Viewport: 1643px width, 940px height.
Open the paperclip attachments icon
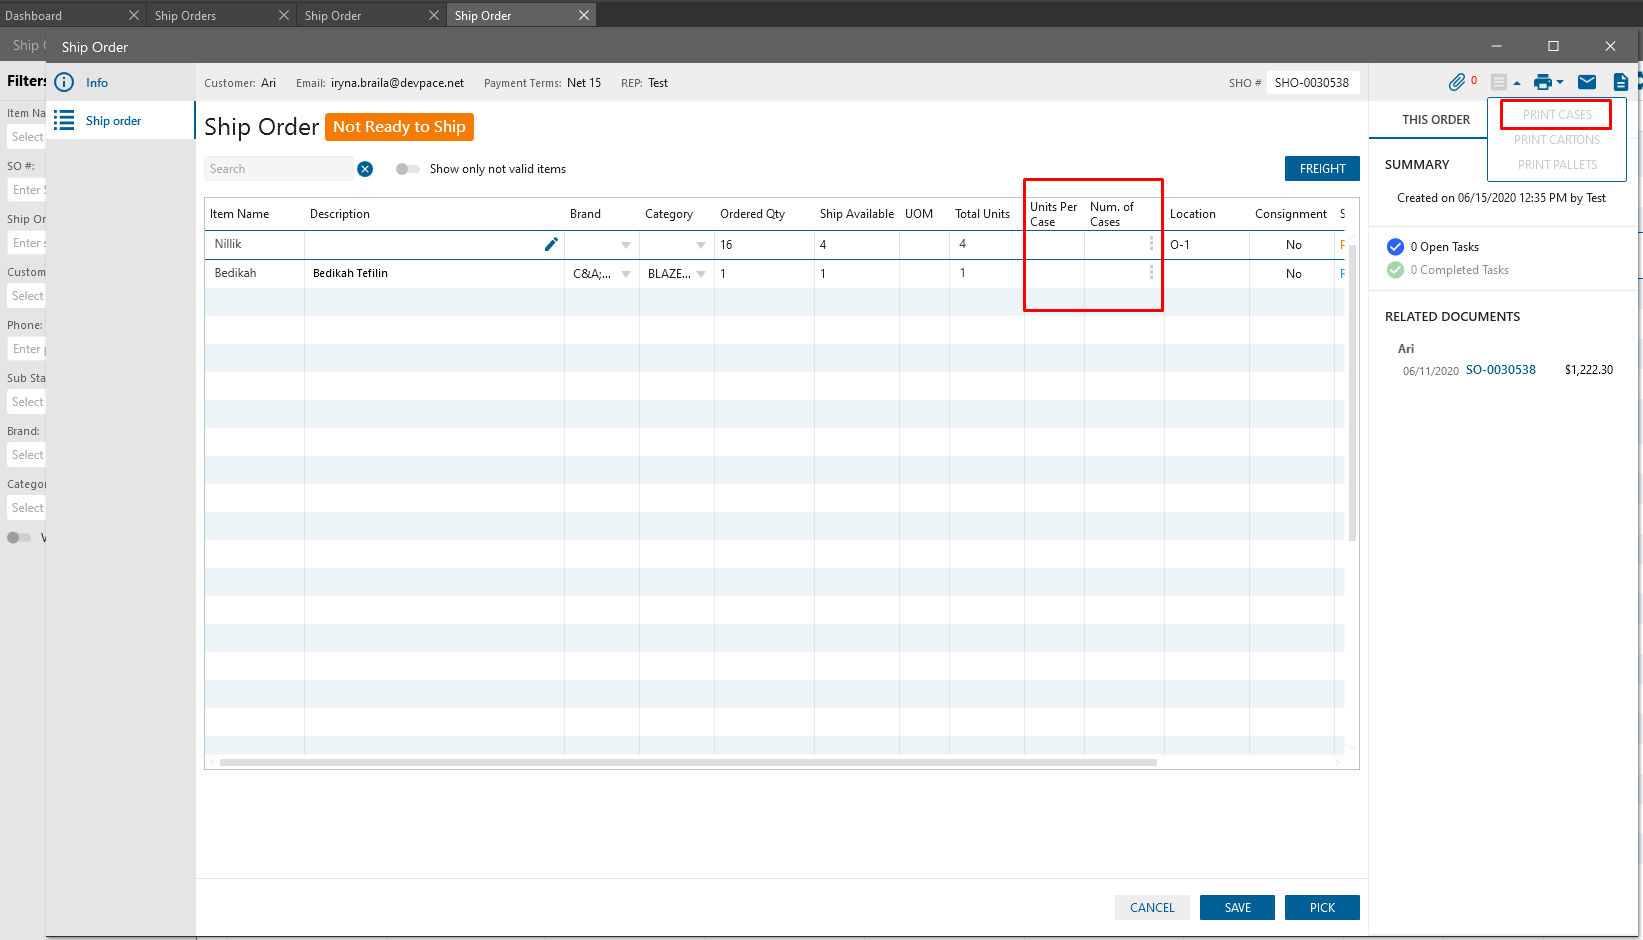click(1457, 82)
